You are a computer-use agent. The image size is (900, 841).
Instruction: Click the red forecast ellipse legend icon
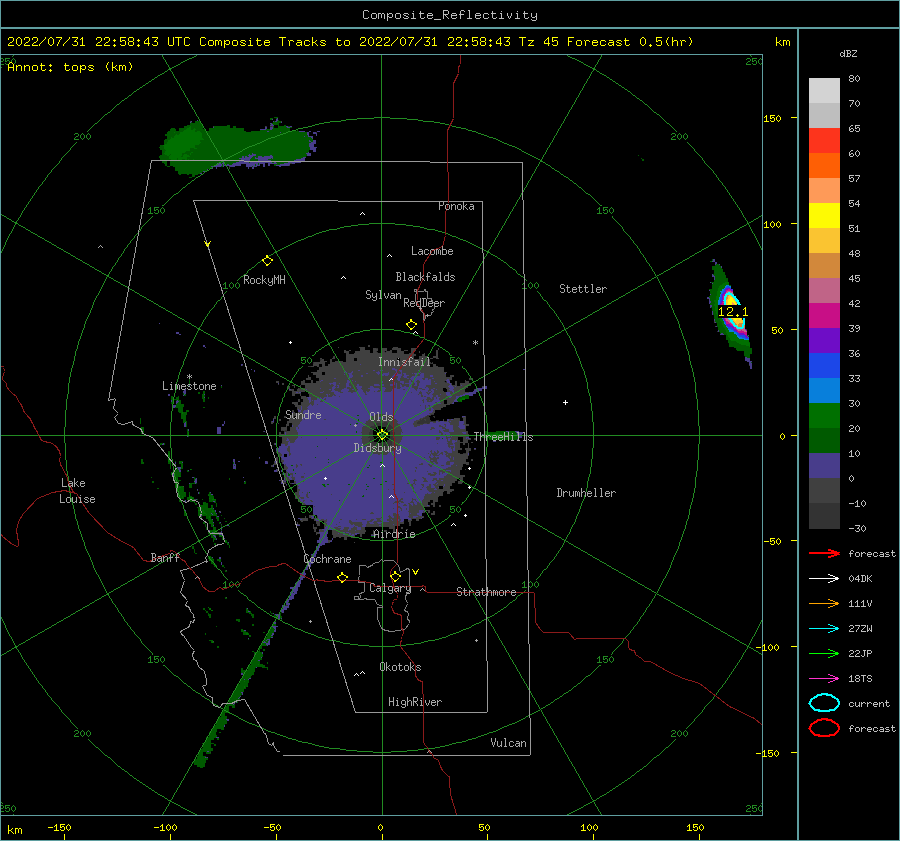coord(824,728)
